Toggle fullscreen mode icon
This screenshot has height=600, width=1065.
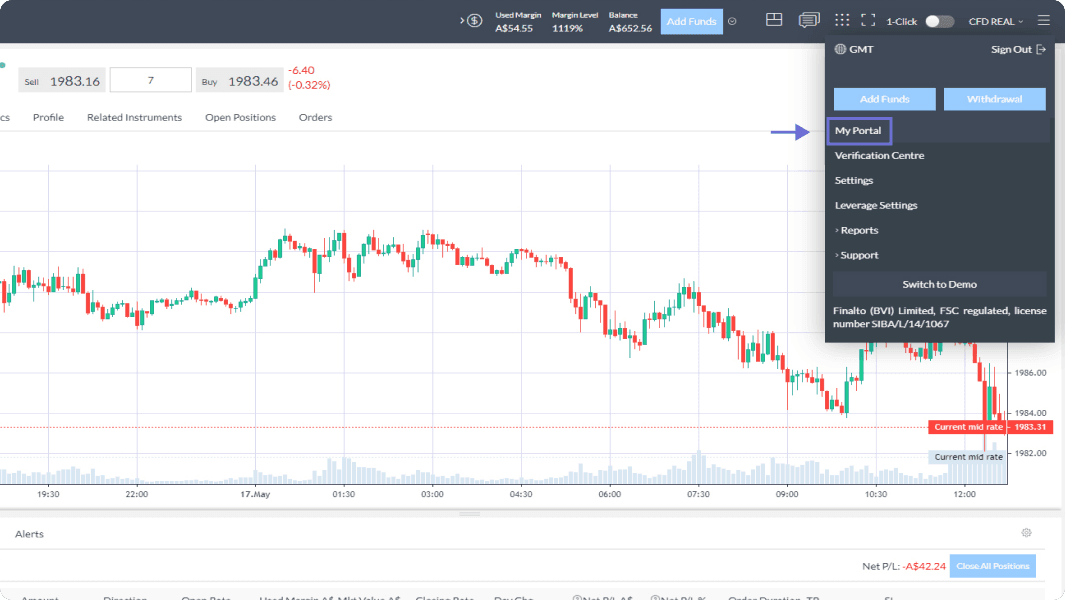coord(868,20)
